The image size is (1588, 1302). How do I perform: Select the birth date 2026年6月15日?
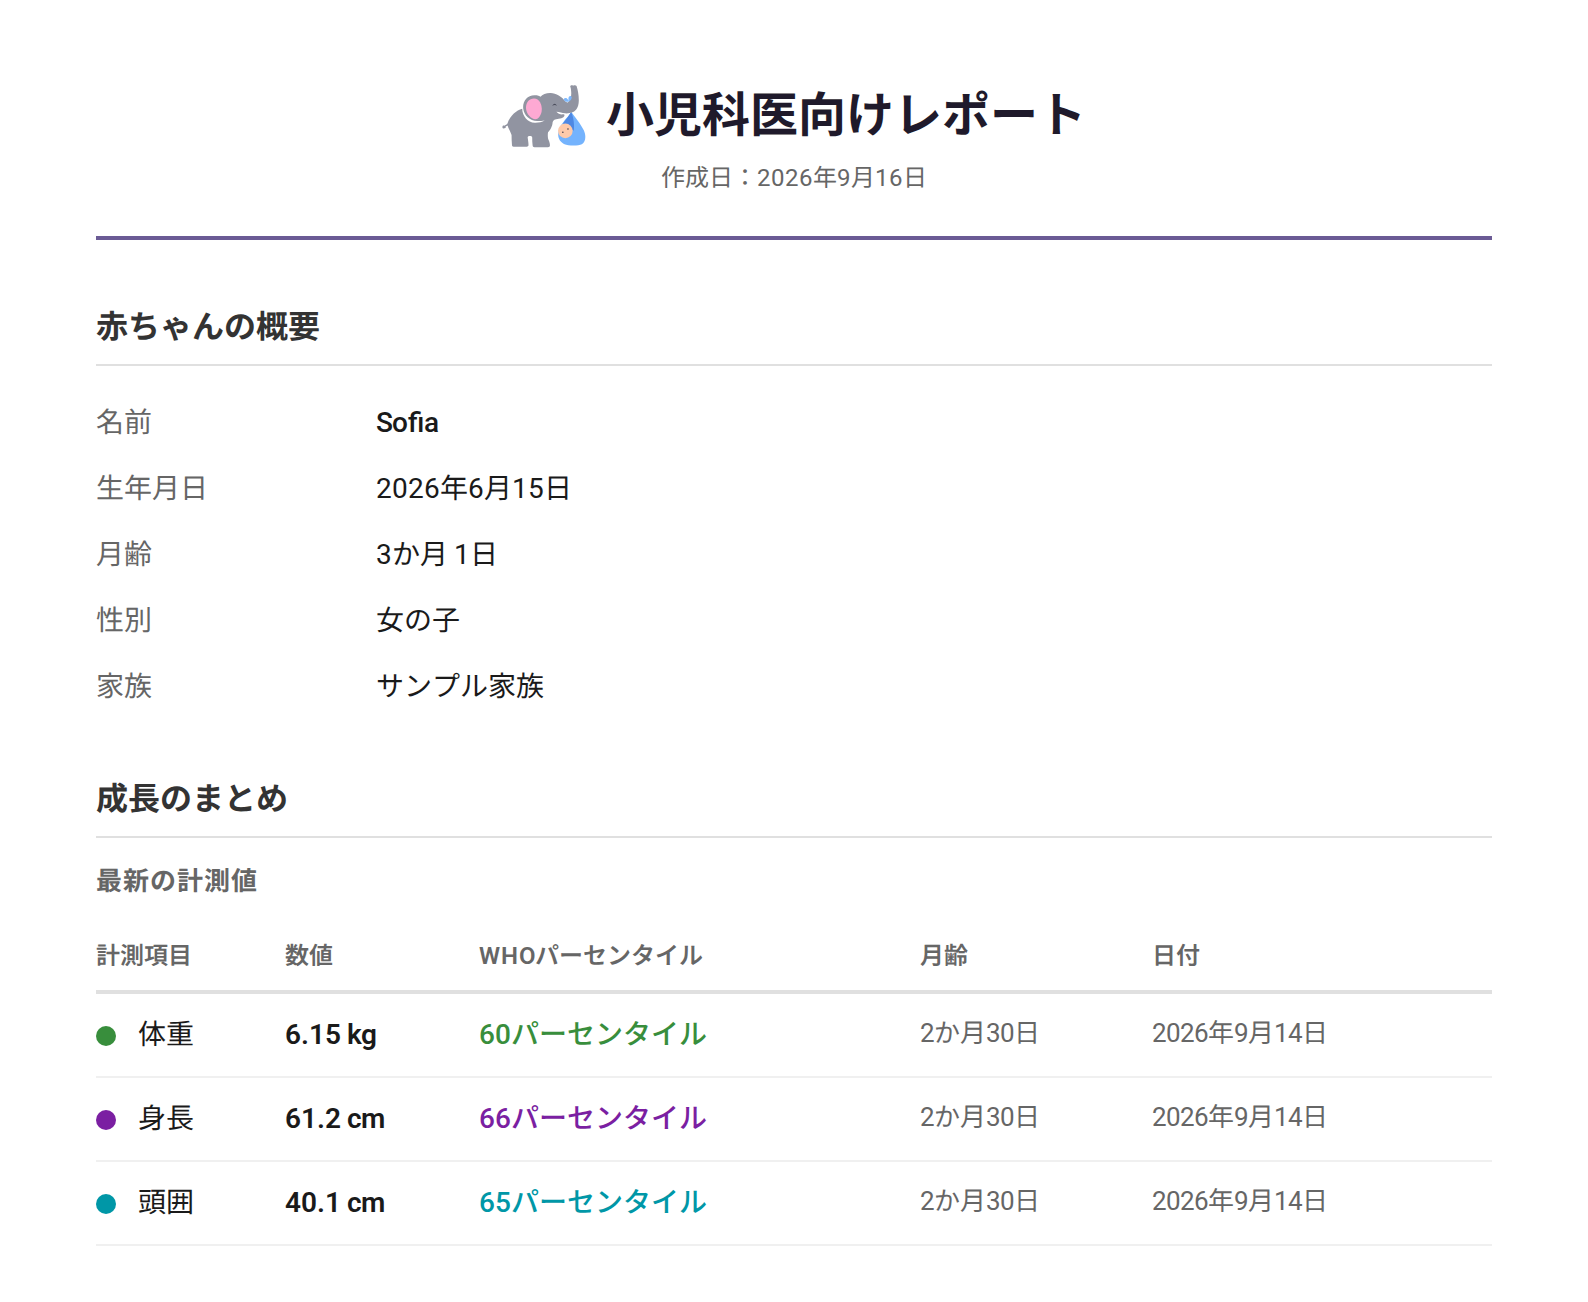pos(473,488)
